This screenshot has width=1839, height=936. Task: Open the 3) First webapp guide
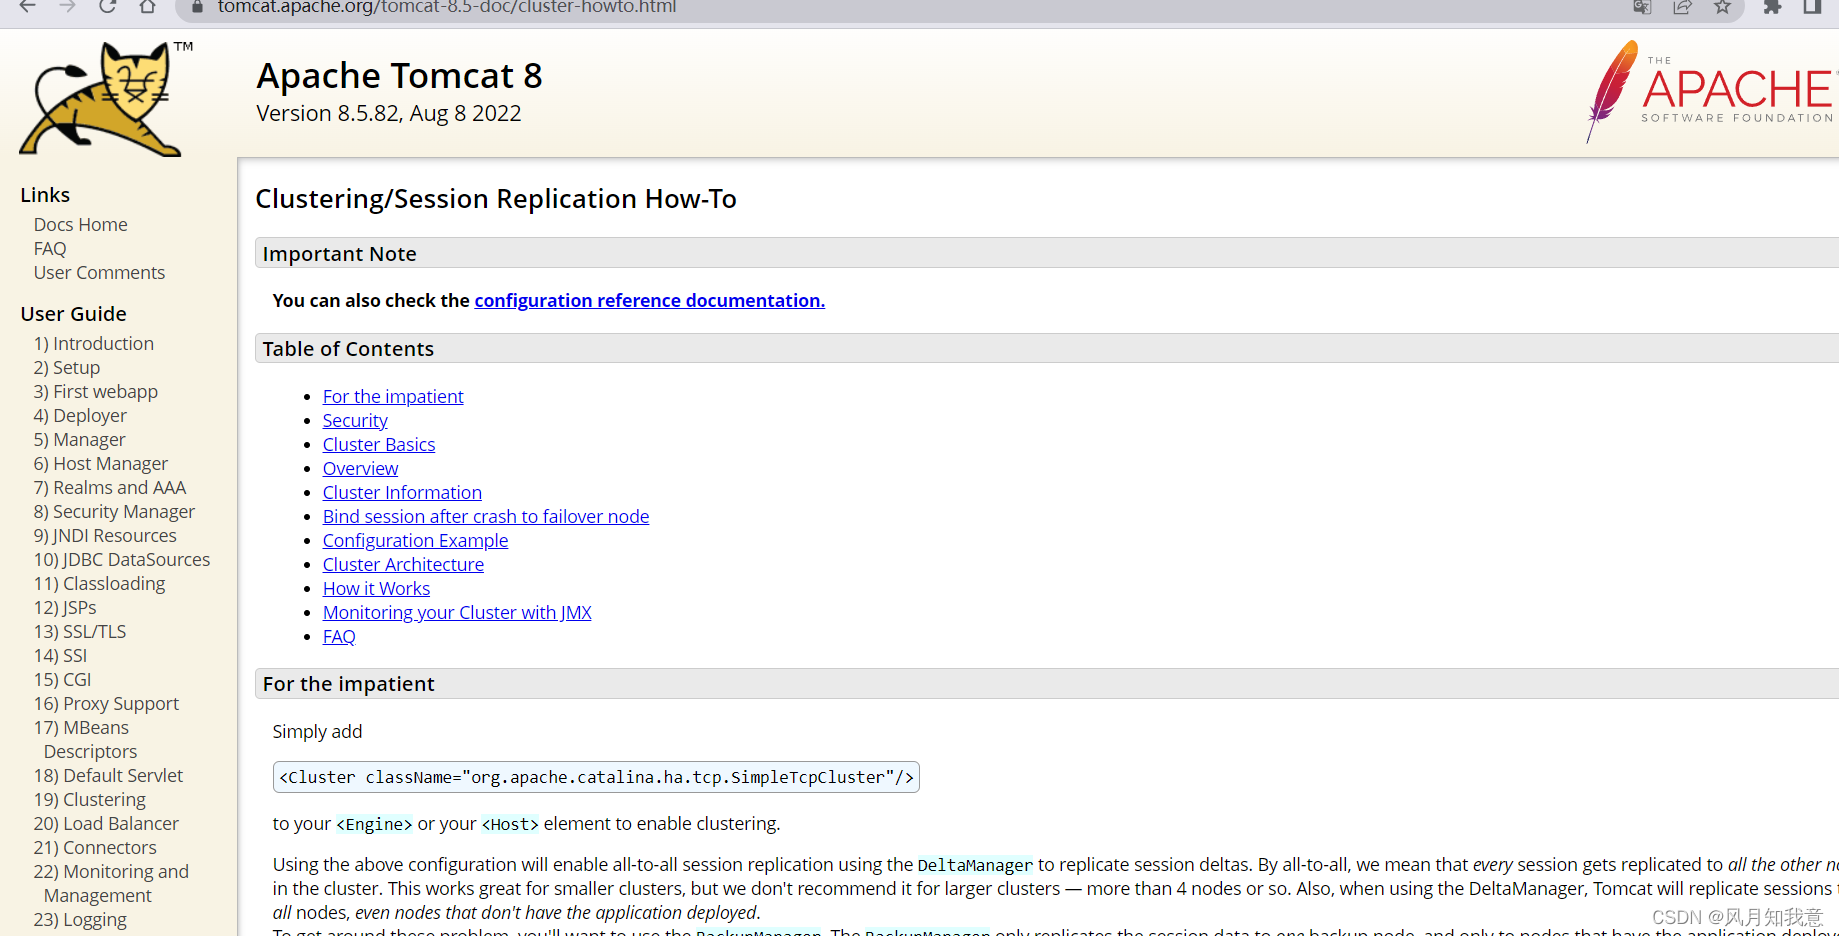click(x=96, y=392)
